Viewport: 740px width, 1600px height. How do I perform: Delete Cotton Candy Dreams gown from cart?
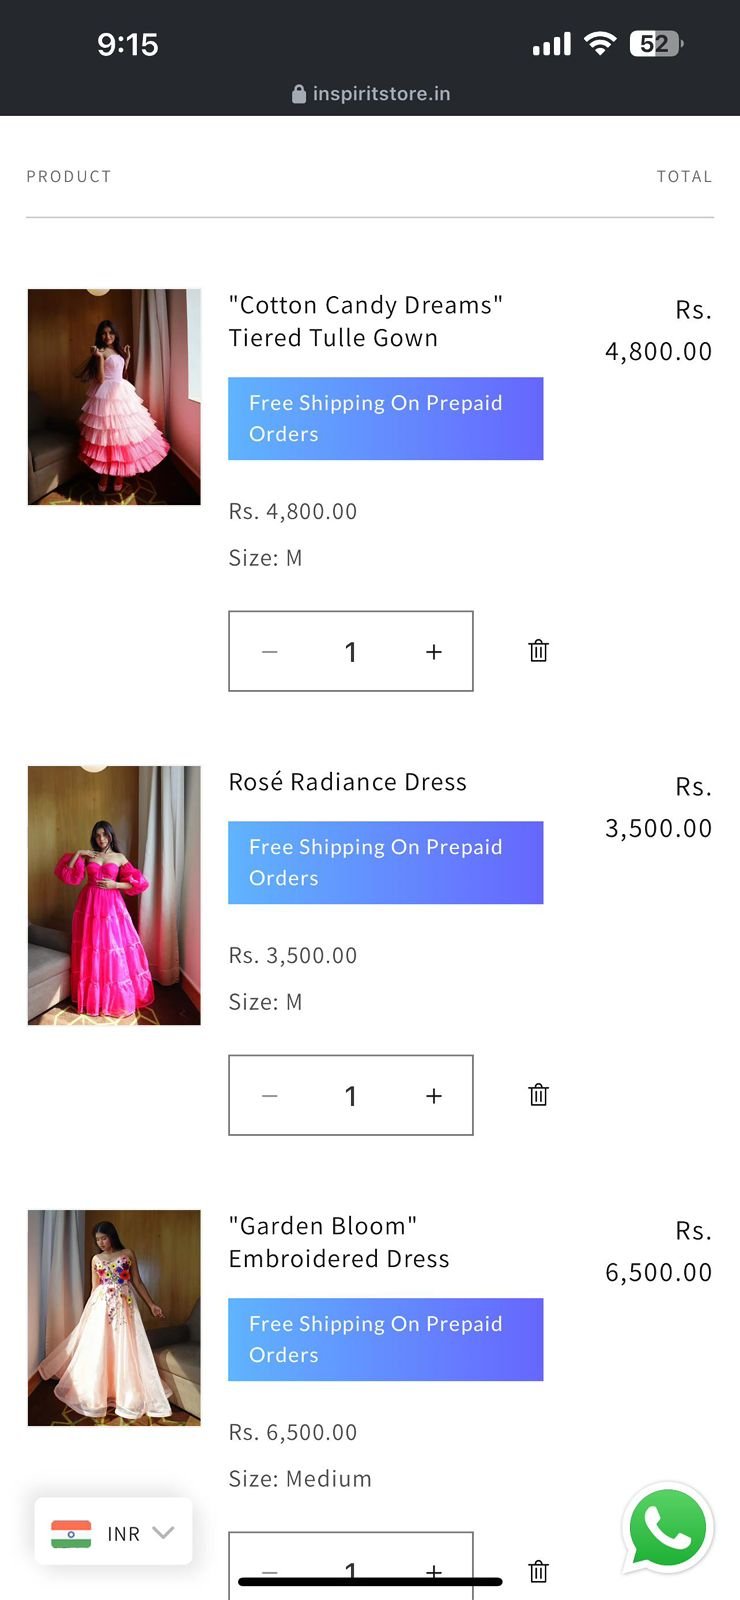(538, 651)
